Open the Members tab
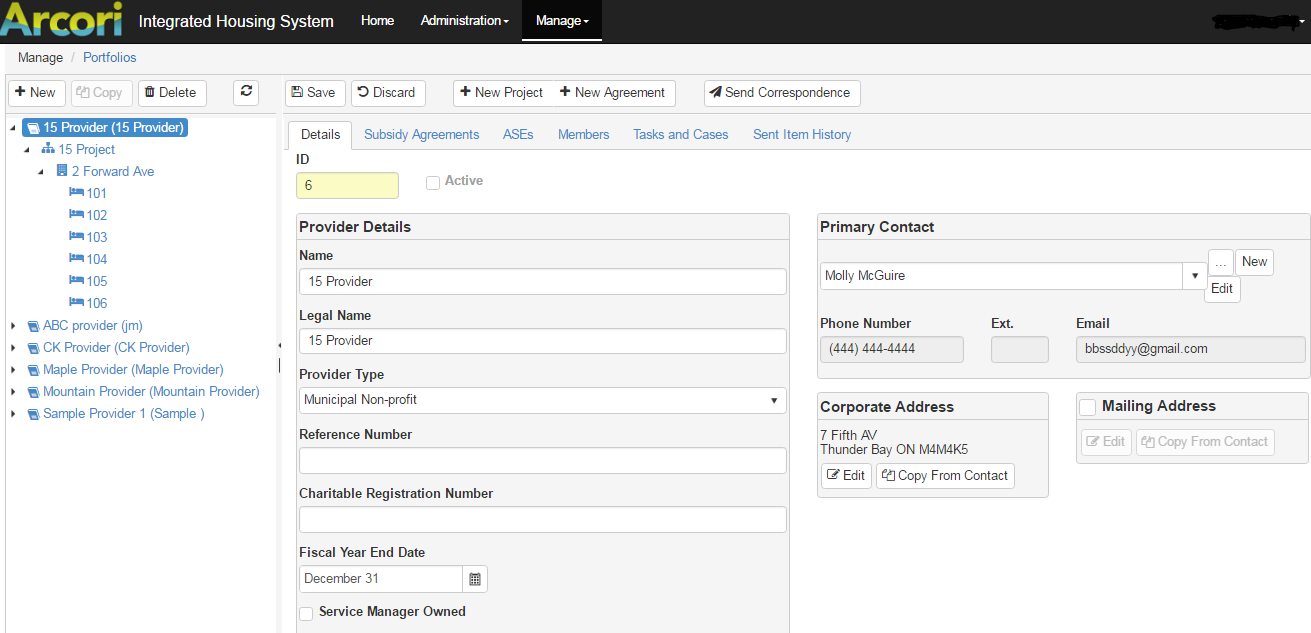 (x=583, y=134)
